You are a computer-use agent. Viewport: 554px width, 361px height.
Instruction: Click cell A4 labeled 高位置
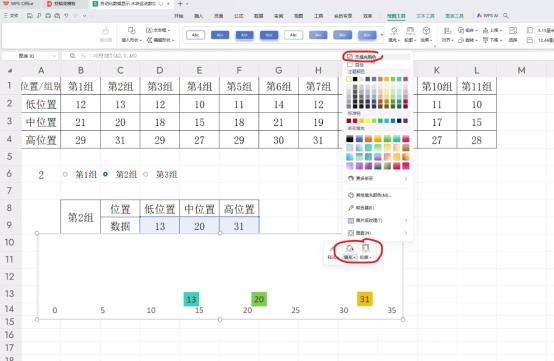click(41, 140)
